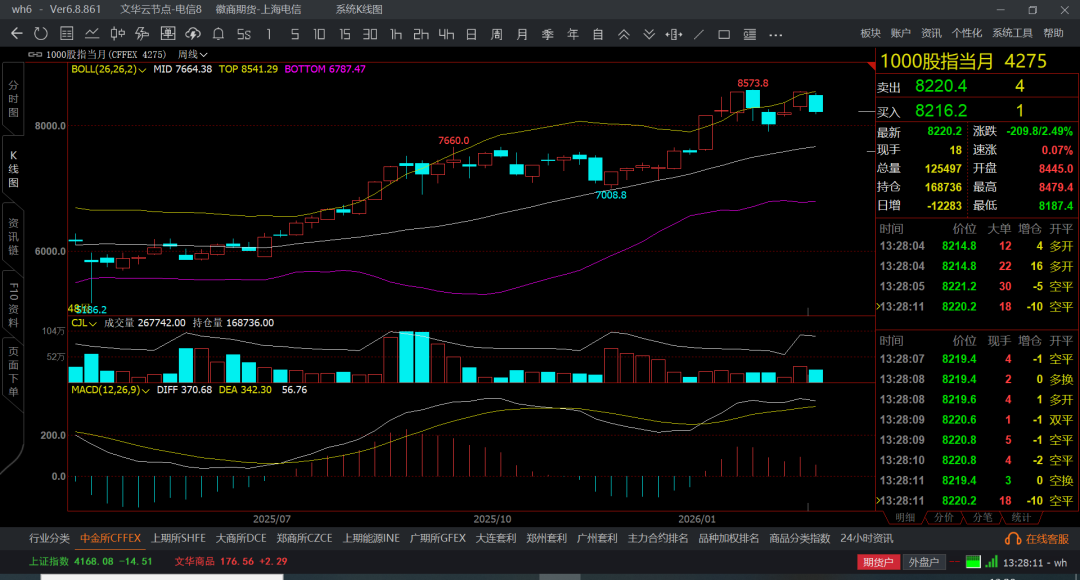Viewport: 1080px width, 580px height.
Task: Select the rectangle window tool icon
Action: point(724,34)
